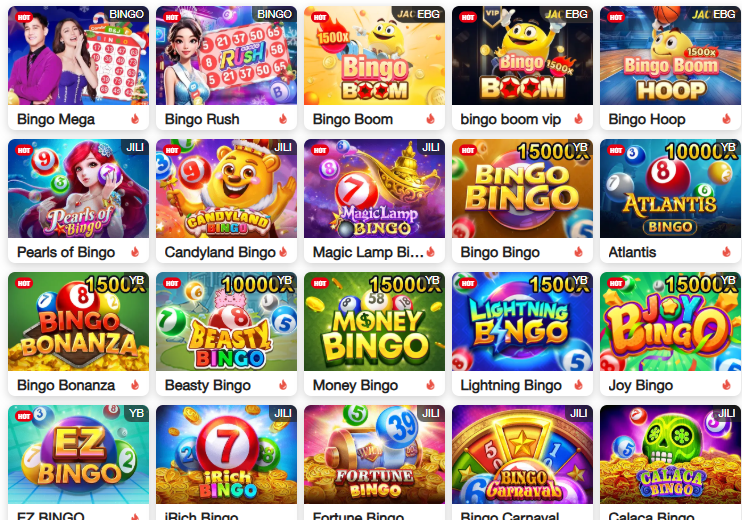Screen dimensions: 742x520
Task: Open the Candyland Bingo game image
Action: (226, 188)
